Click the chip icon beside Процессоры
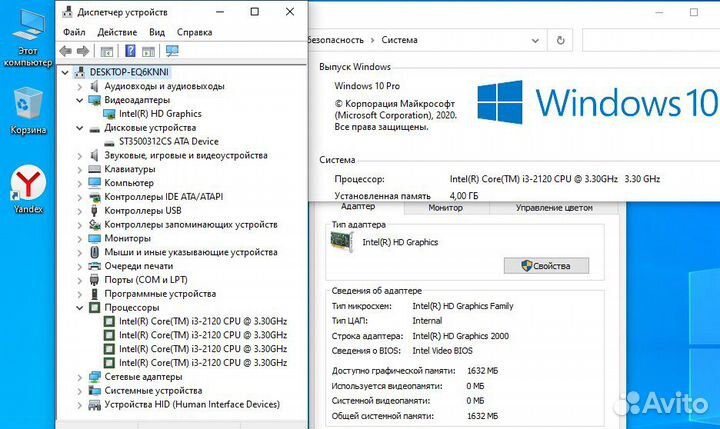The image size is (720, 429). pyautogui.click(x=94, y=307)
